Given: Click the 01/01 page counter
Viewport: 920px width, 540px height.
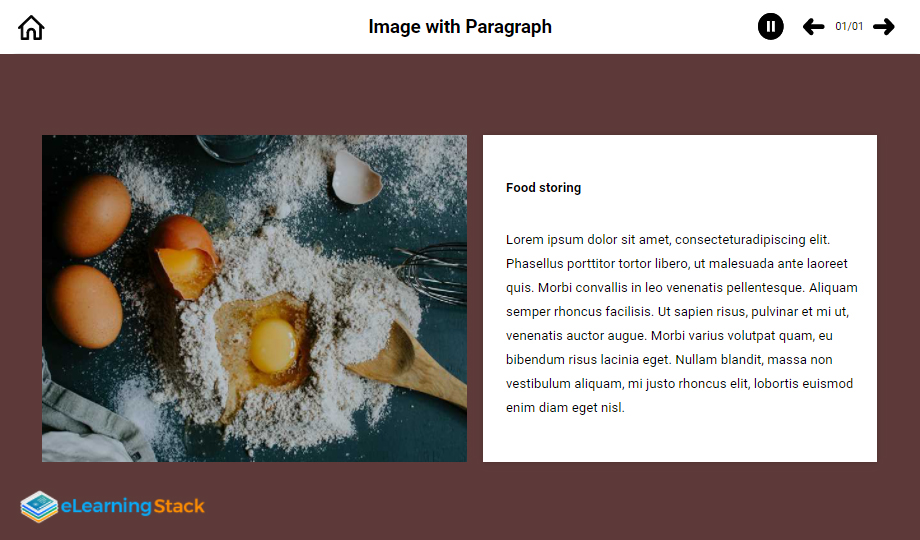Looking at the screenshot, I should click(x=849, y=26).
